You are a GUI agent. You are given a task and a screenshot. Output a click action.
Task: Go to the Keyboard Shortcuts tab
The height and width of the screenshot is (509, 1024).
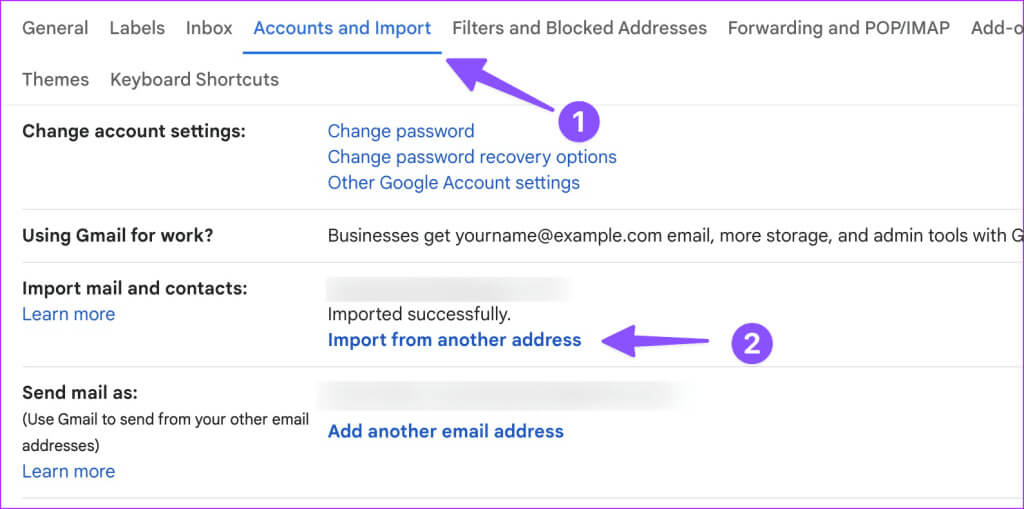[x=194, y=79]
